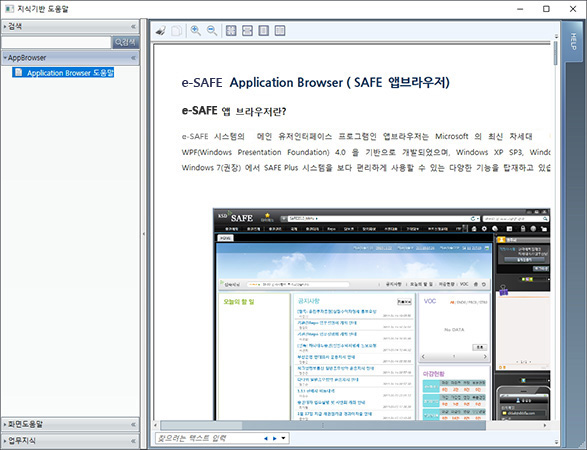Collapse left pane using splitter arrow
The height and width of the screenshot is (450, 587).
pos(144,234)
